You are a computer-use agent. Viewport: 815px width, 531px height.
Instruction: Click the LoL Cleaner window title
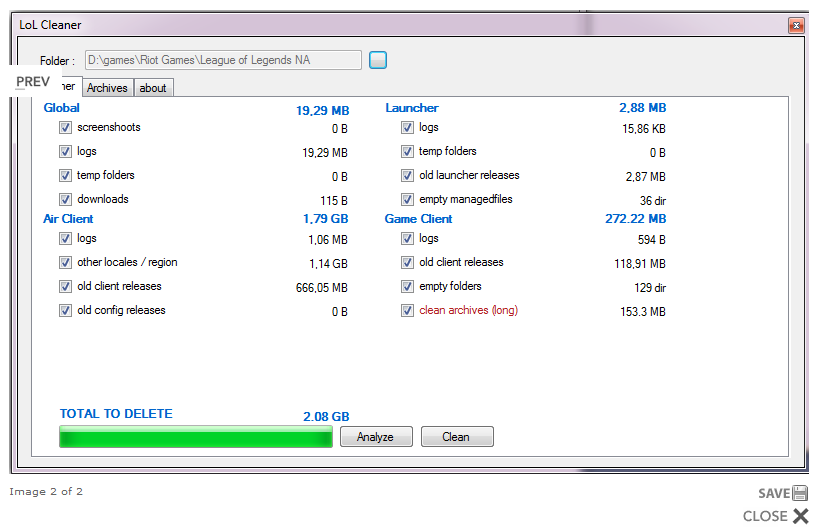click(50, 25)
